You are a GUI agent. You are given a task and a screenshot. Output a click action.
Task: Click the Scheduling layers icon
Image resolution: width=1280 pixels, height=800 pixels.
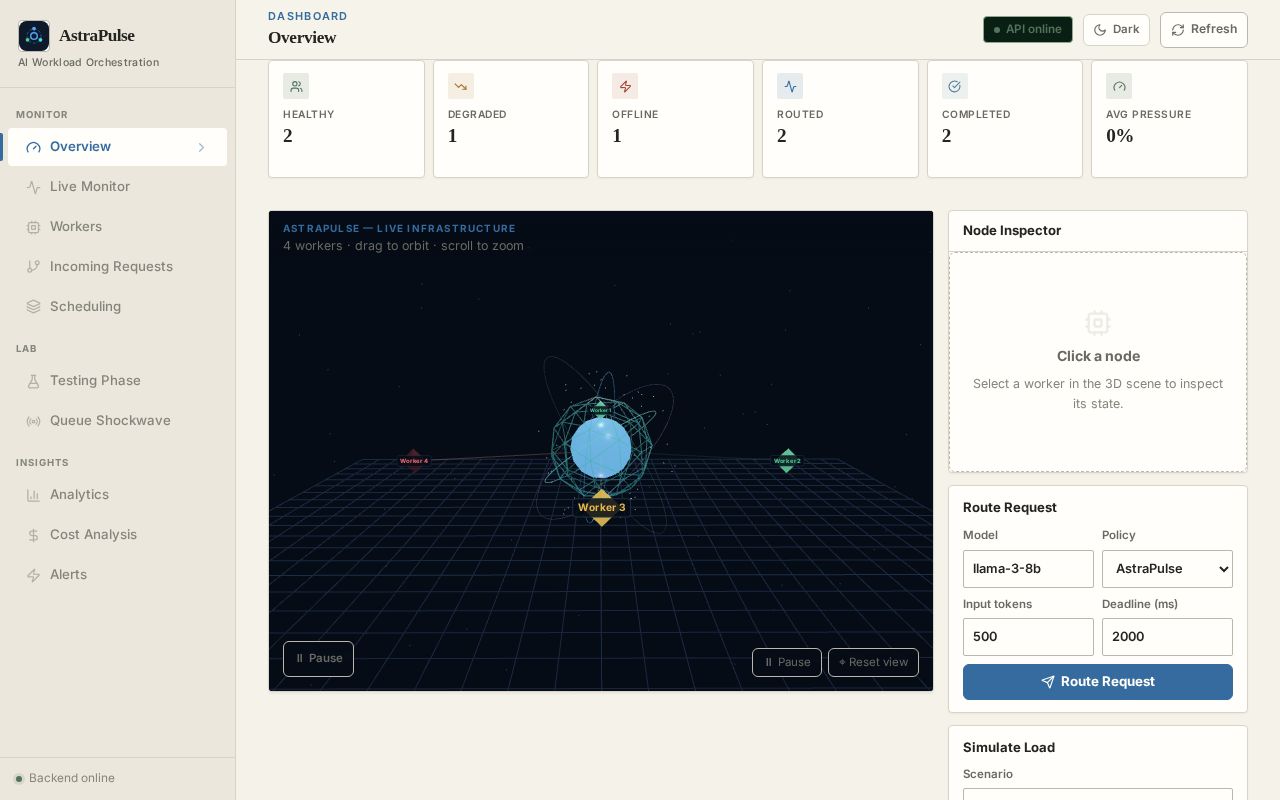point(33,307)
